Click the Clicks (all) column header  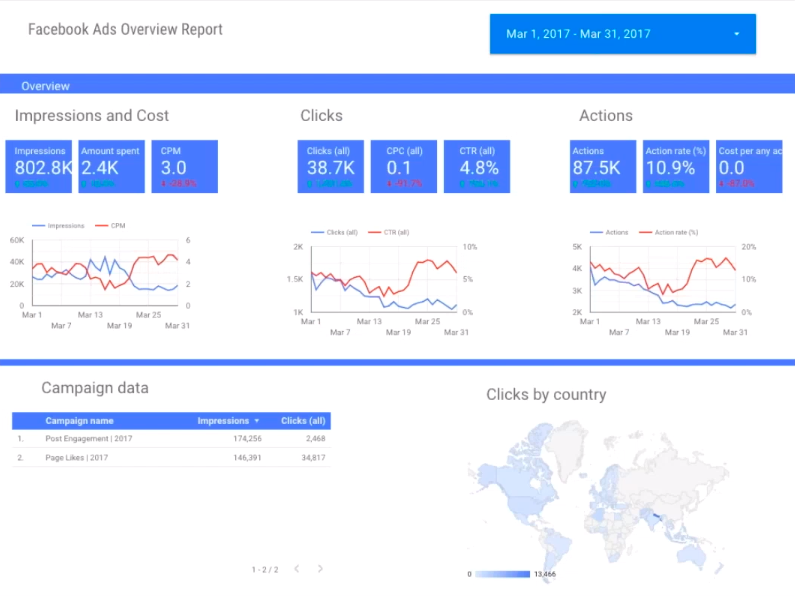(x=303, y=421)
